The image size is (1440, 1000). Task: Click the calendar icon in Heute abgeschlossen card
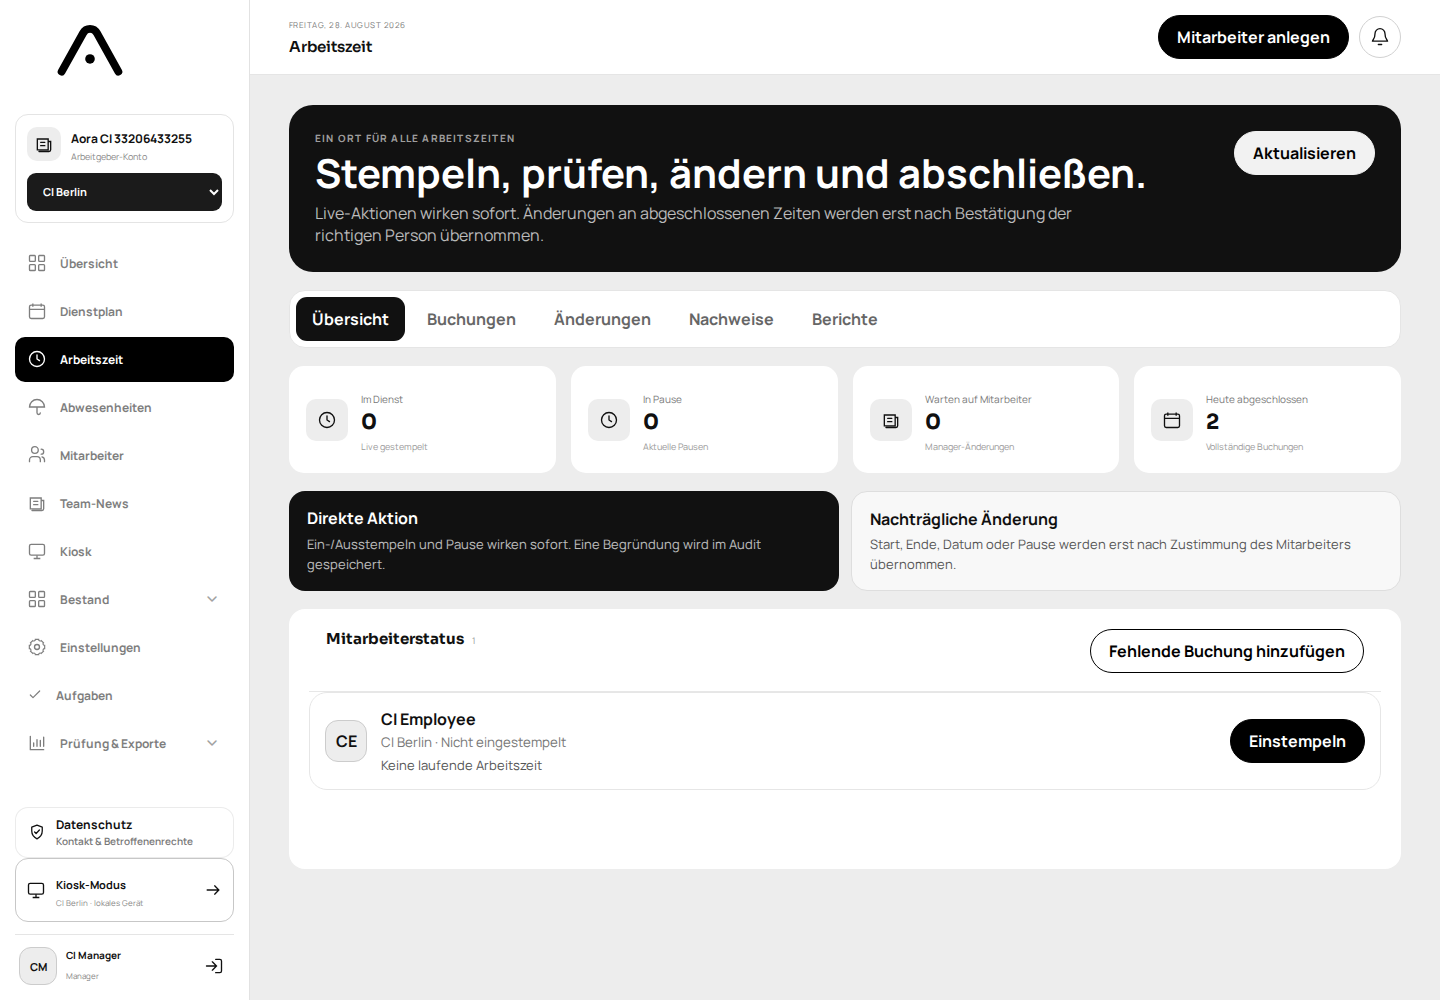tap(1172, 420)
